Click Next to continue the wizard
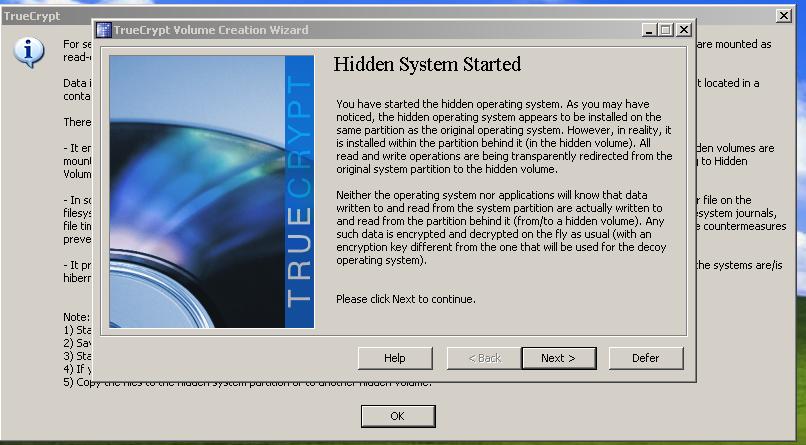This screenshot has height=445, width=806. click(x=559, y=358)
